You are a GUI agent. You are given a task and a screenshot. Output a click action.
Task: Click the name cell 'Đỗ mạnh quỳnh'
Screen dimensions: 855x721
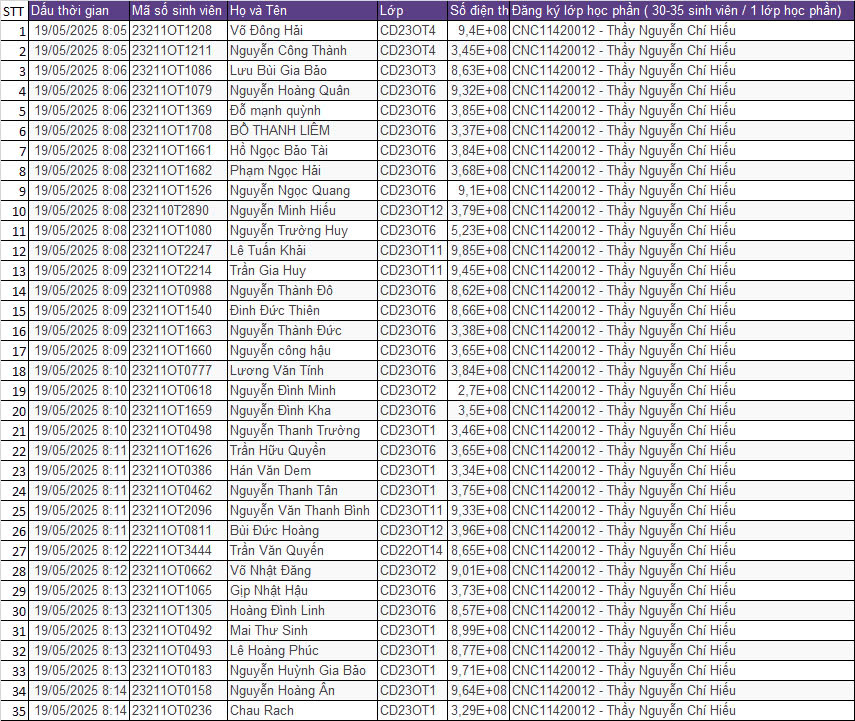pos(302,111)
